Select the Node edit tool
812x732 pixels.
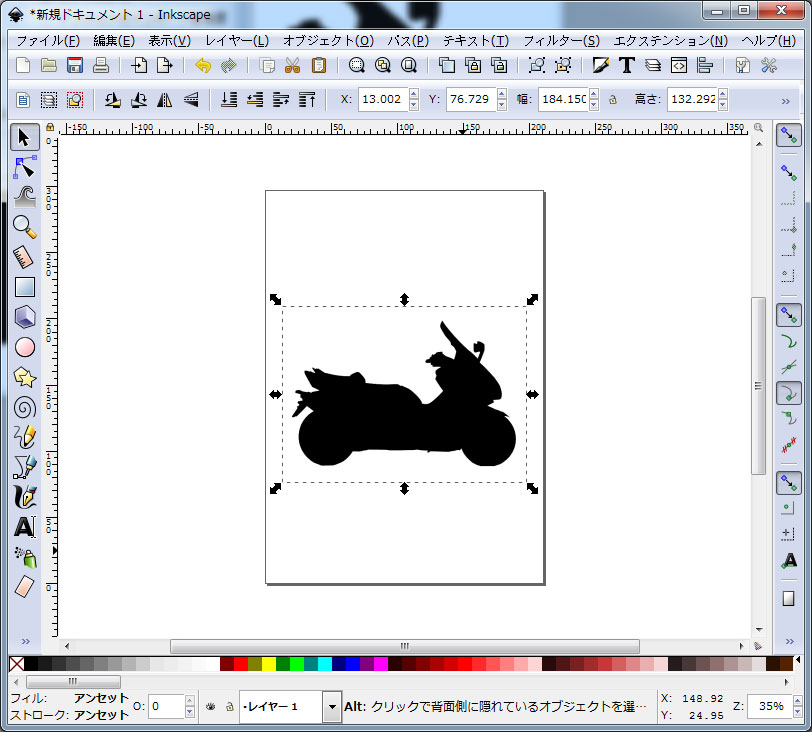pyautogui.click(x=25, y=166)
